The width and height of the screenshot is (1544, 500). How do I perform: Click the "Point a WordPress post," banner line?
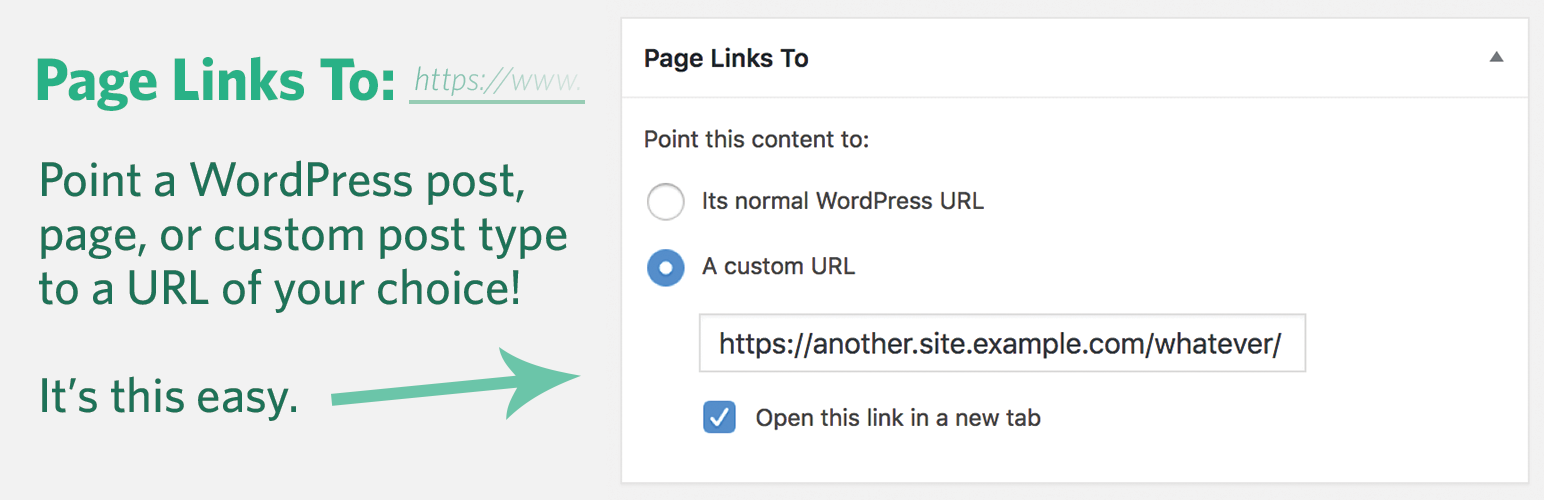(282, 181)
